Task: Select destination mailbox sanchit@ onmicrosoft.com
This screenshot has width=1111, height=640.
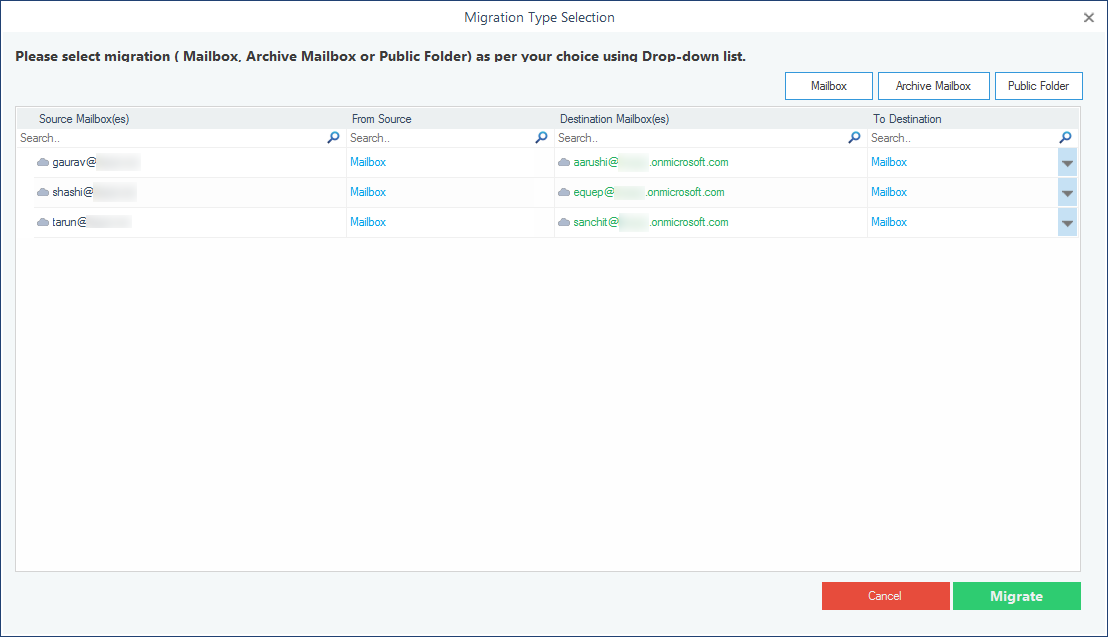Action: [x=650, y=222]
